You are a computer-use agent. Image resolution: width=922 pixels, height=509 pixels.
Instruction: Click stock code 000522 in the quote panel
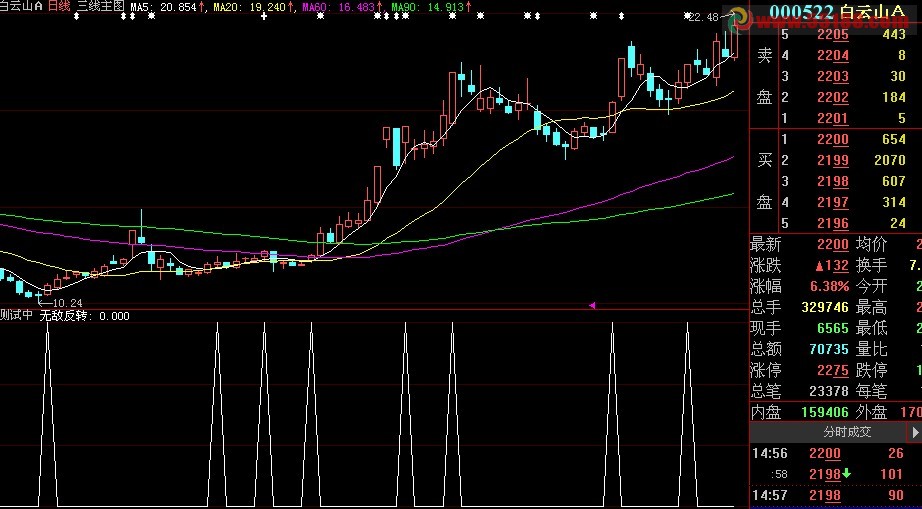pyautogui.click(x=801, y=11)
